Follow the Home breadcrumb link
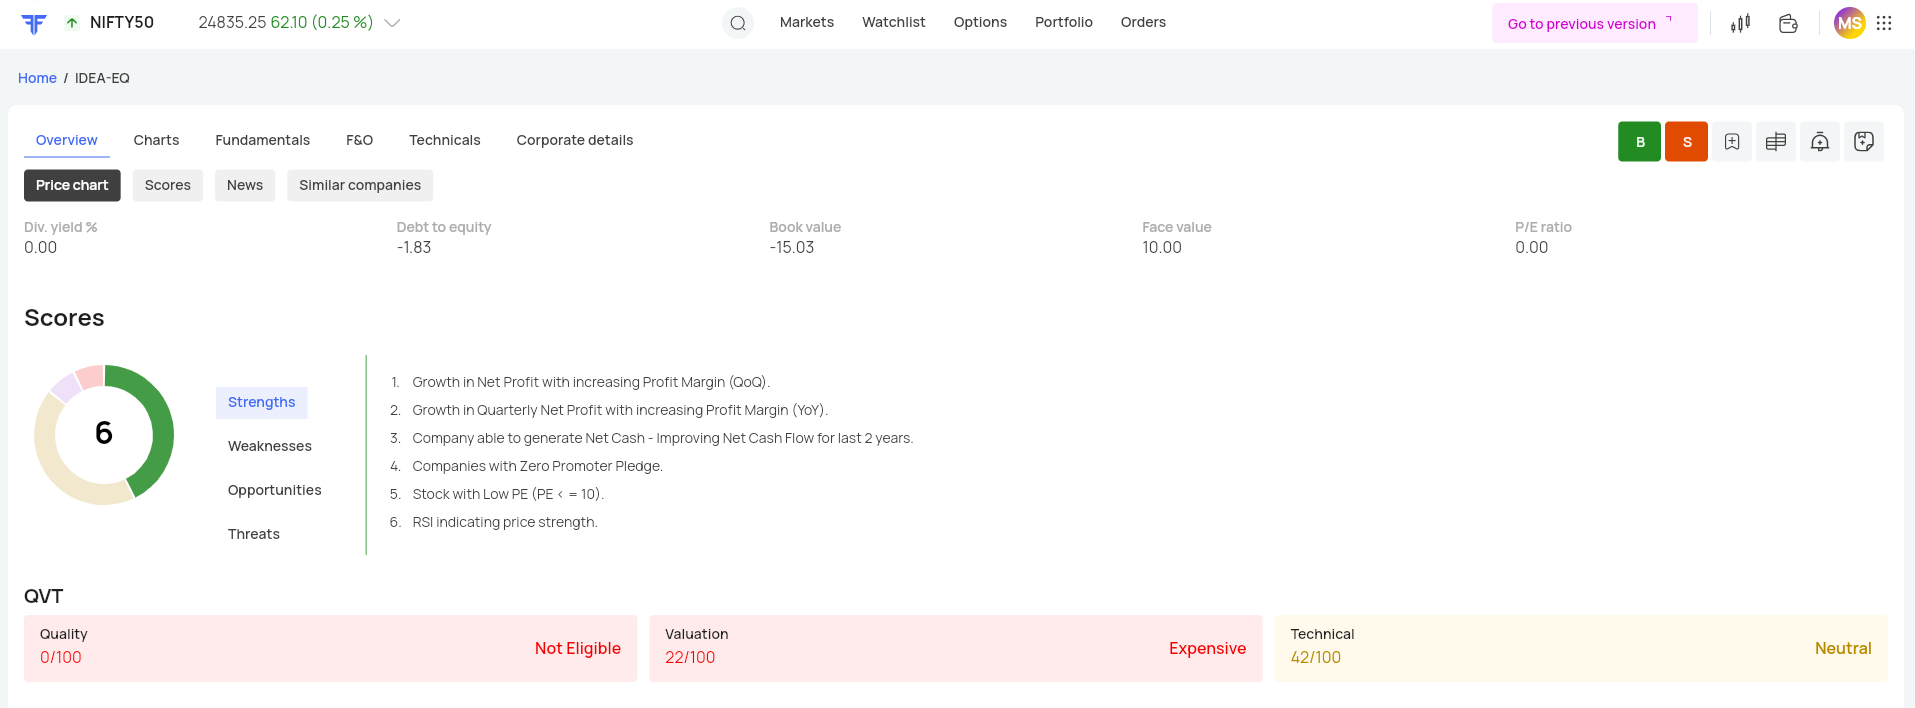Image resolution: width=1915 pixels, height=708 pixels. click(x=37, y=78)
